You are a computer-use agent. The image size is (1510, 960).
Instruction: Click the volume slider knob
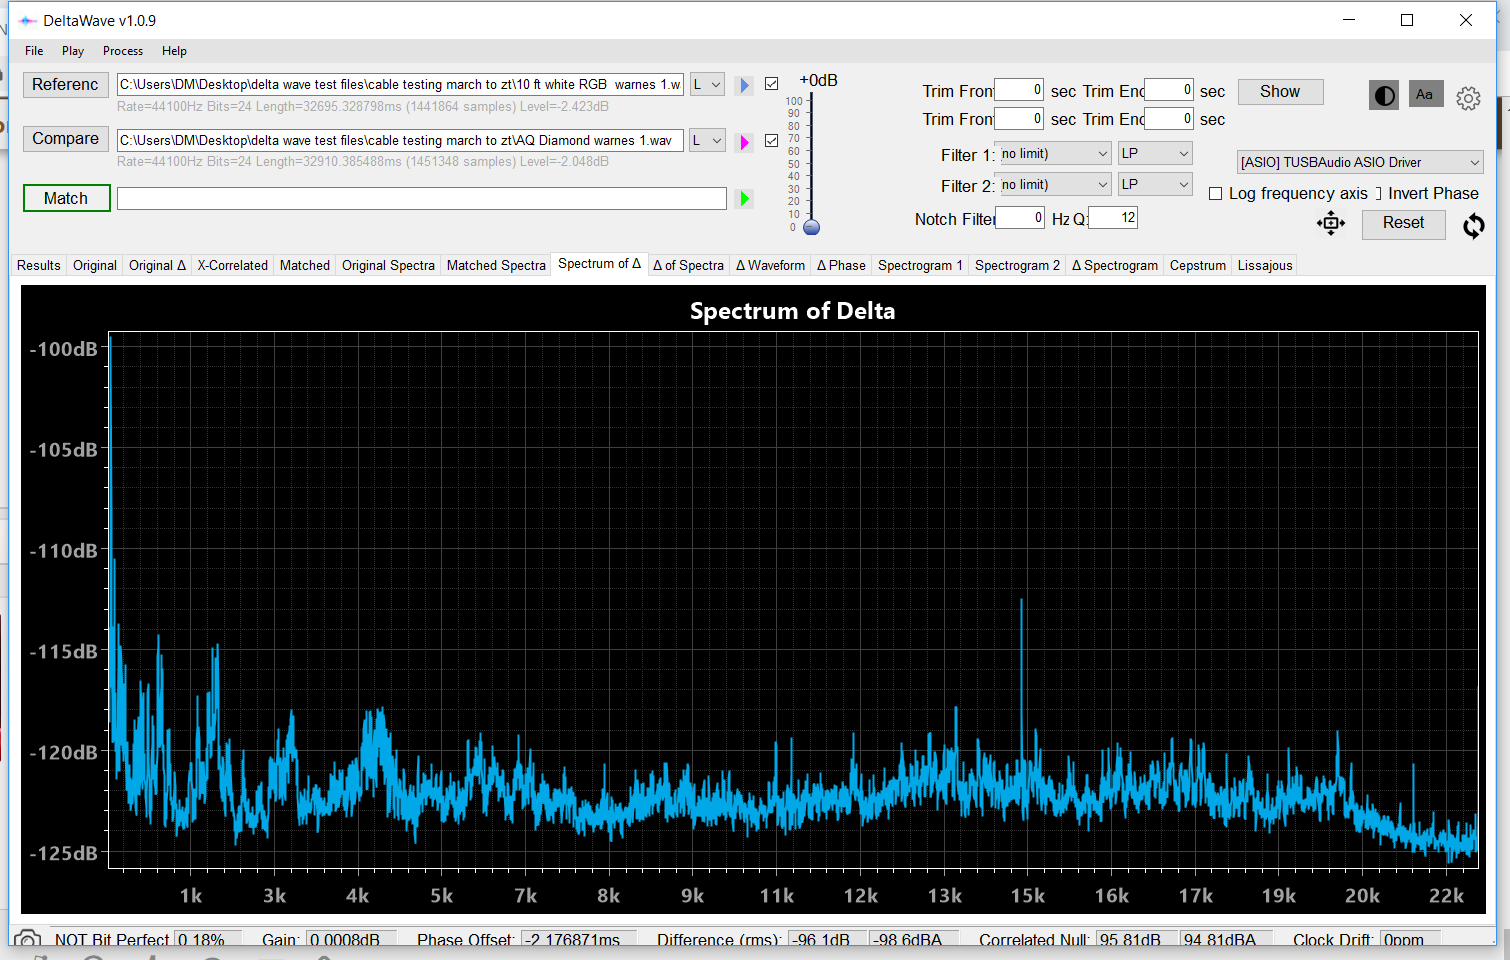[x=811, y=227]
